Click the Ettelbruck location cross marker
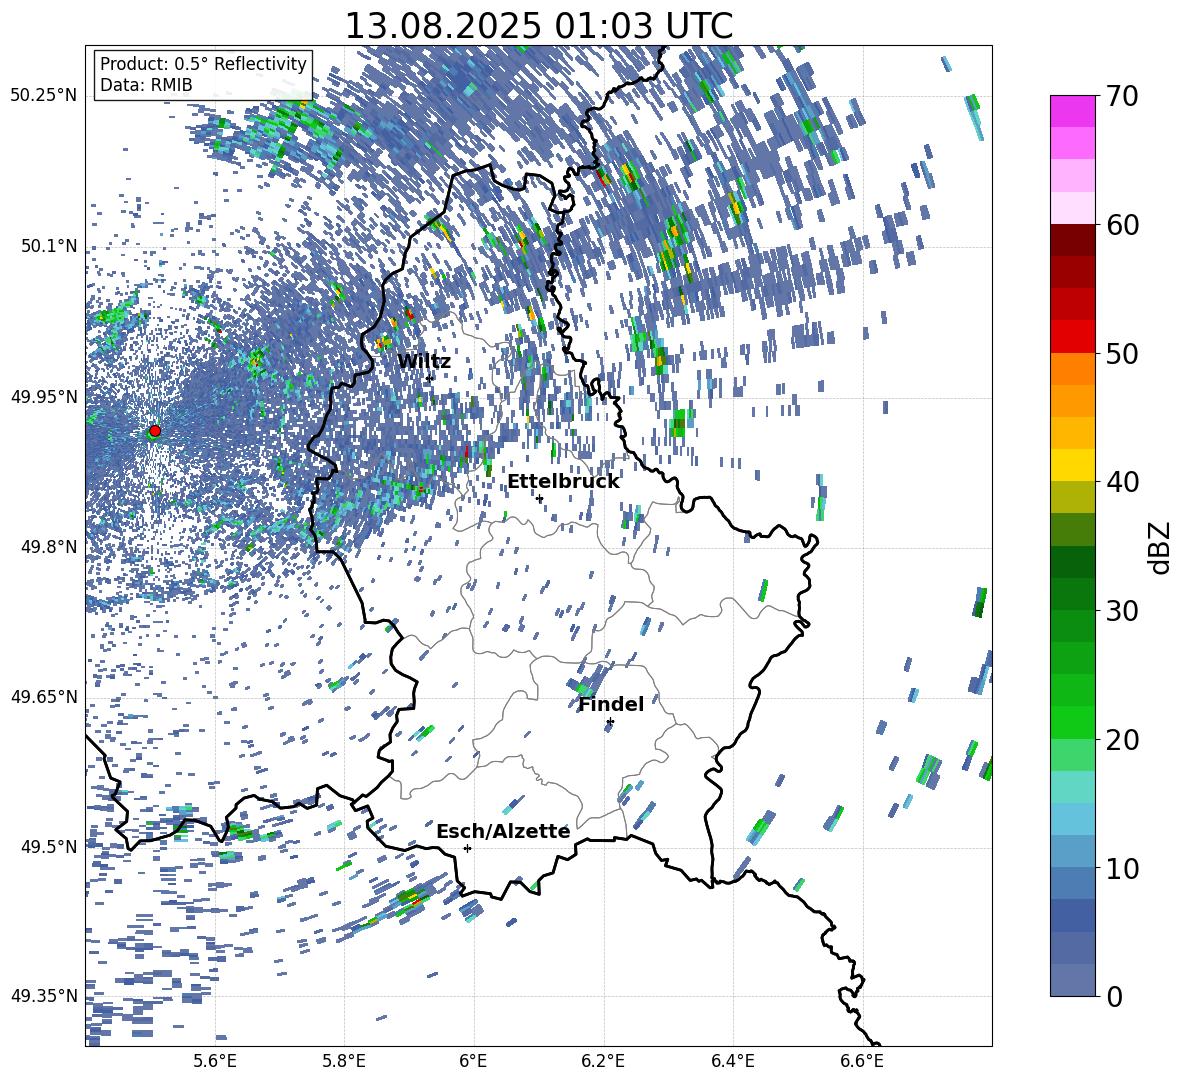 [x=539, y=498]
